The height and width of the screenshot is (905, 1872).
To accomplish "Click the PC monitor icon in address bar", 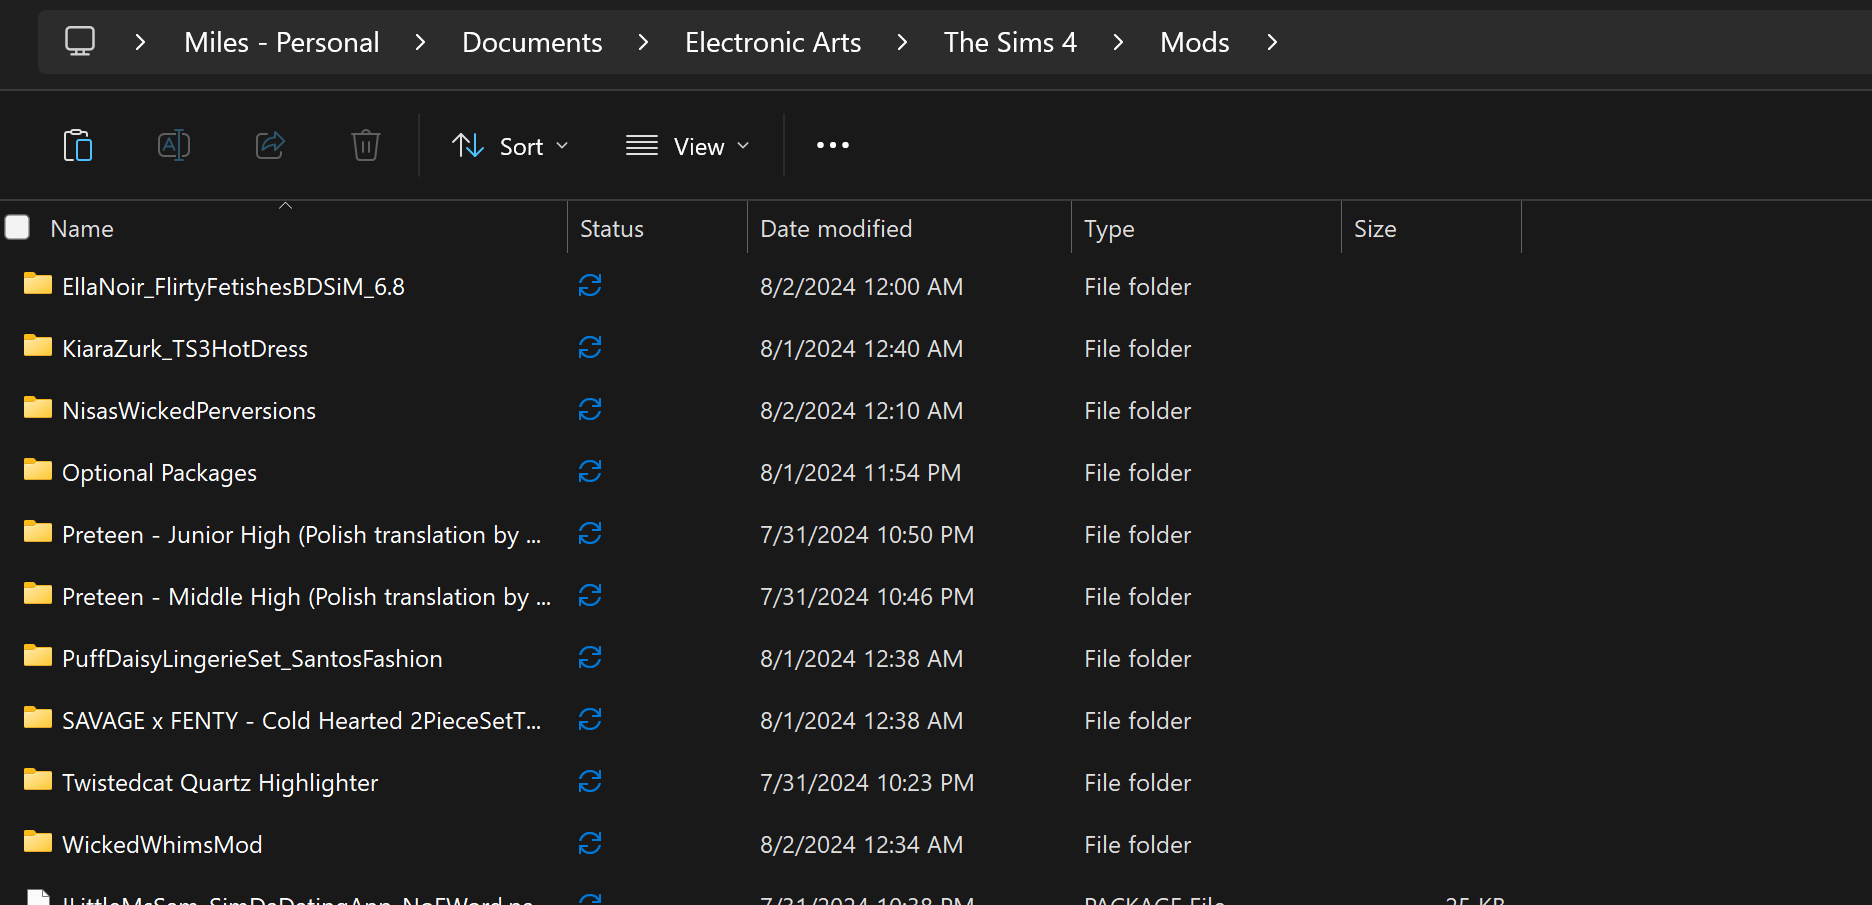I will tap(80, 41).
